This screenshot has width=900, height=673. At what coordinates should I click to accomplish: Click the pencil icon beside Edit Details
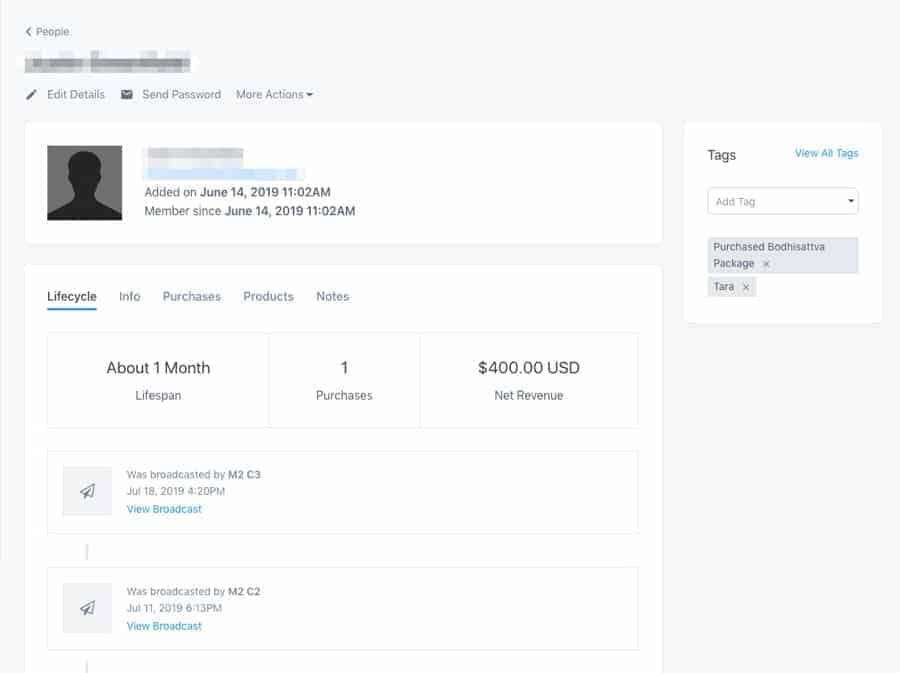pyautogui.click(x=32, y=95)
